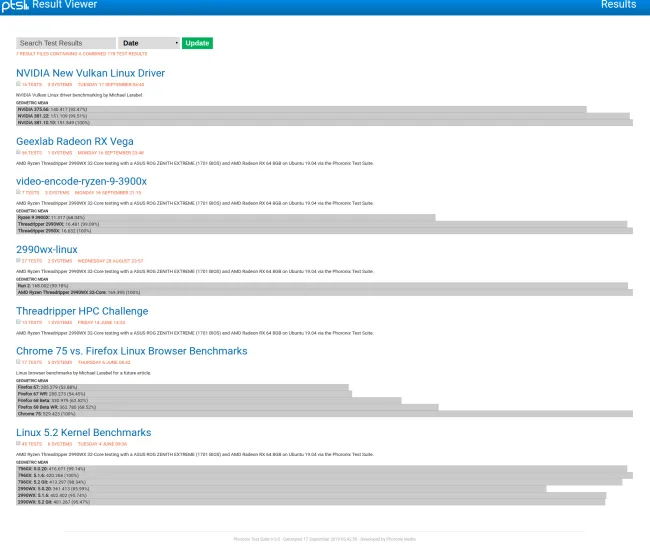Open Chrome 75 vs. Firefox browser benchmarks
650x547 pixels.
132,351
